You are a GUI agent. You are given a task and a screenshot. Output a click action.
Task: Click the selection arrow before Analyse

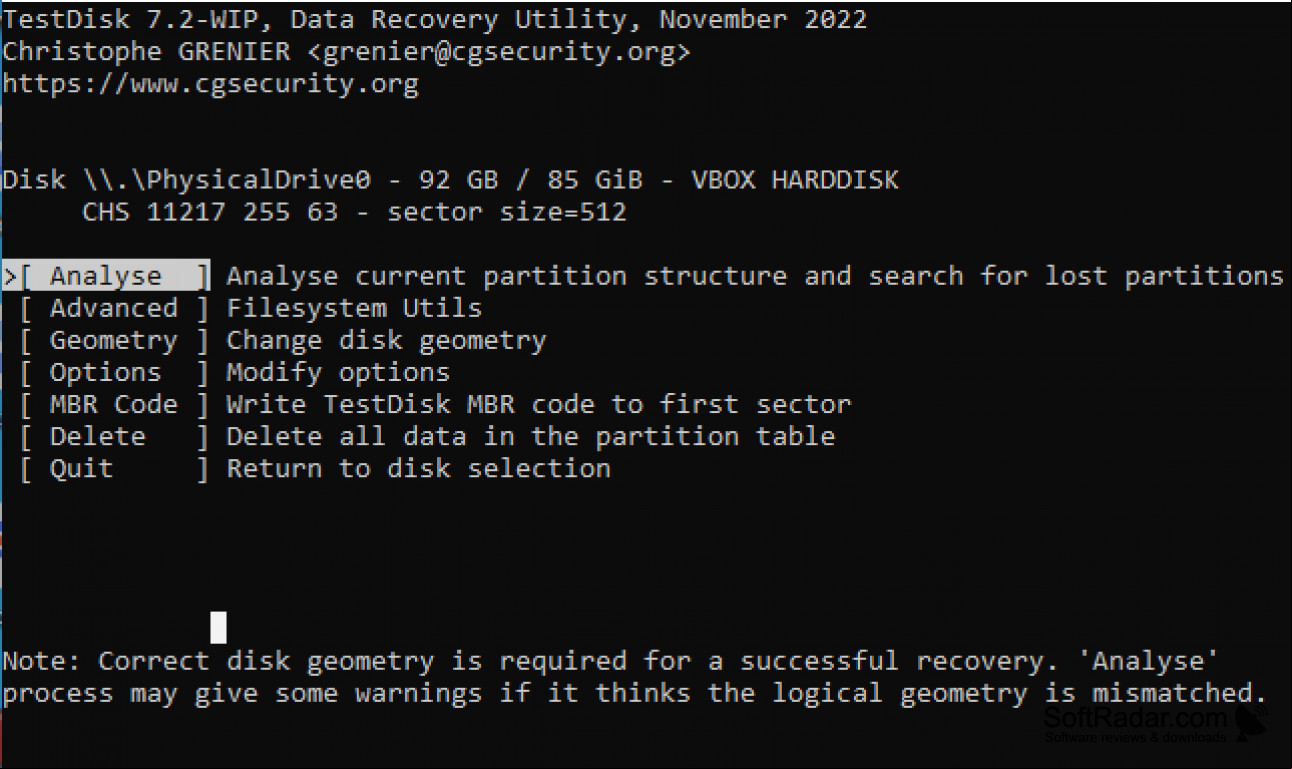[x=9, y=277]
